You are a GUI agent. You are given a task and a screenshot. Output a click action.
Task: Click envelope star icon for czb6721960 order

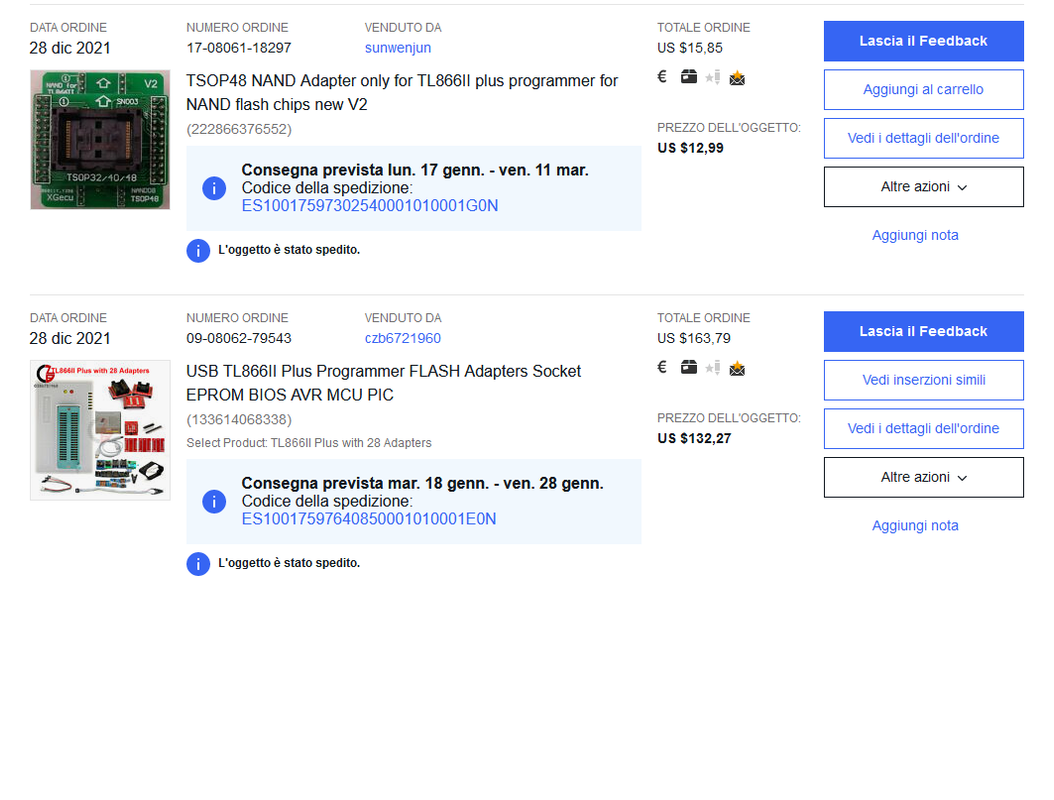click(737, 368)
